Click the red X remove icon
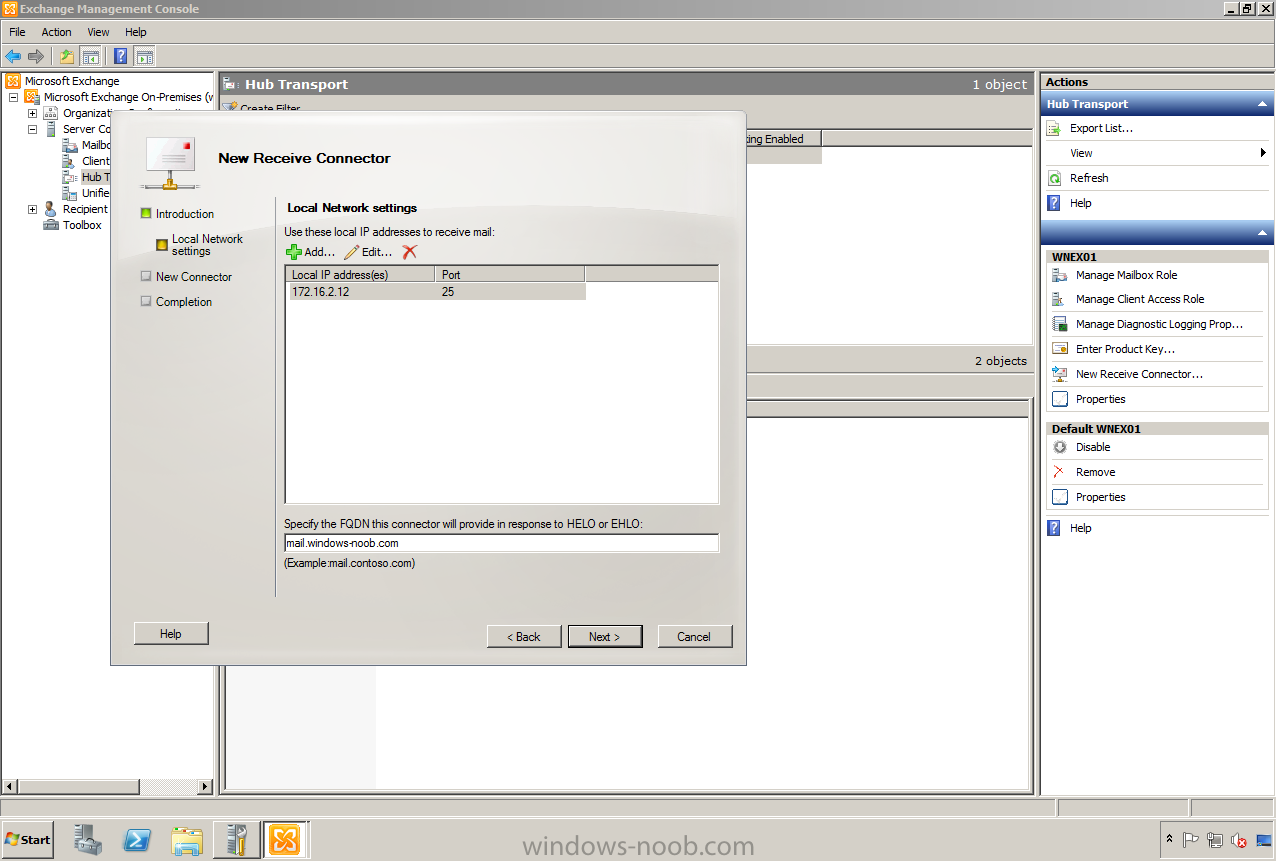 click(x=409, y=252)
